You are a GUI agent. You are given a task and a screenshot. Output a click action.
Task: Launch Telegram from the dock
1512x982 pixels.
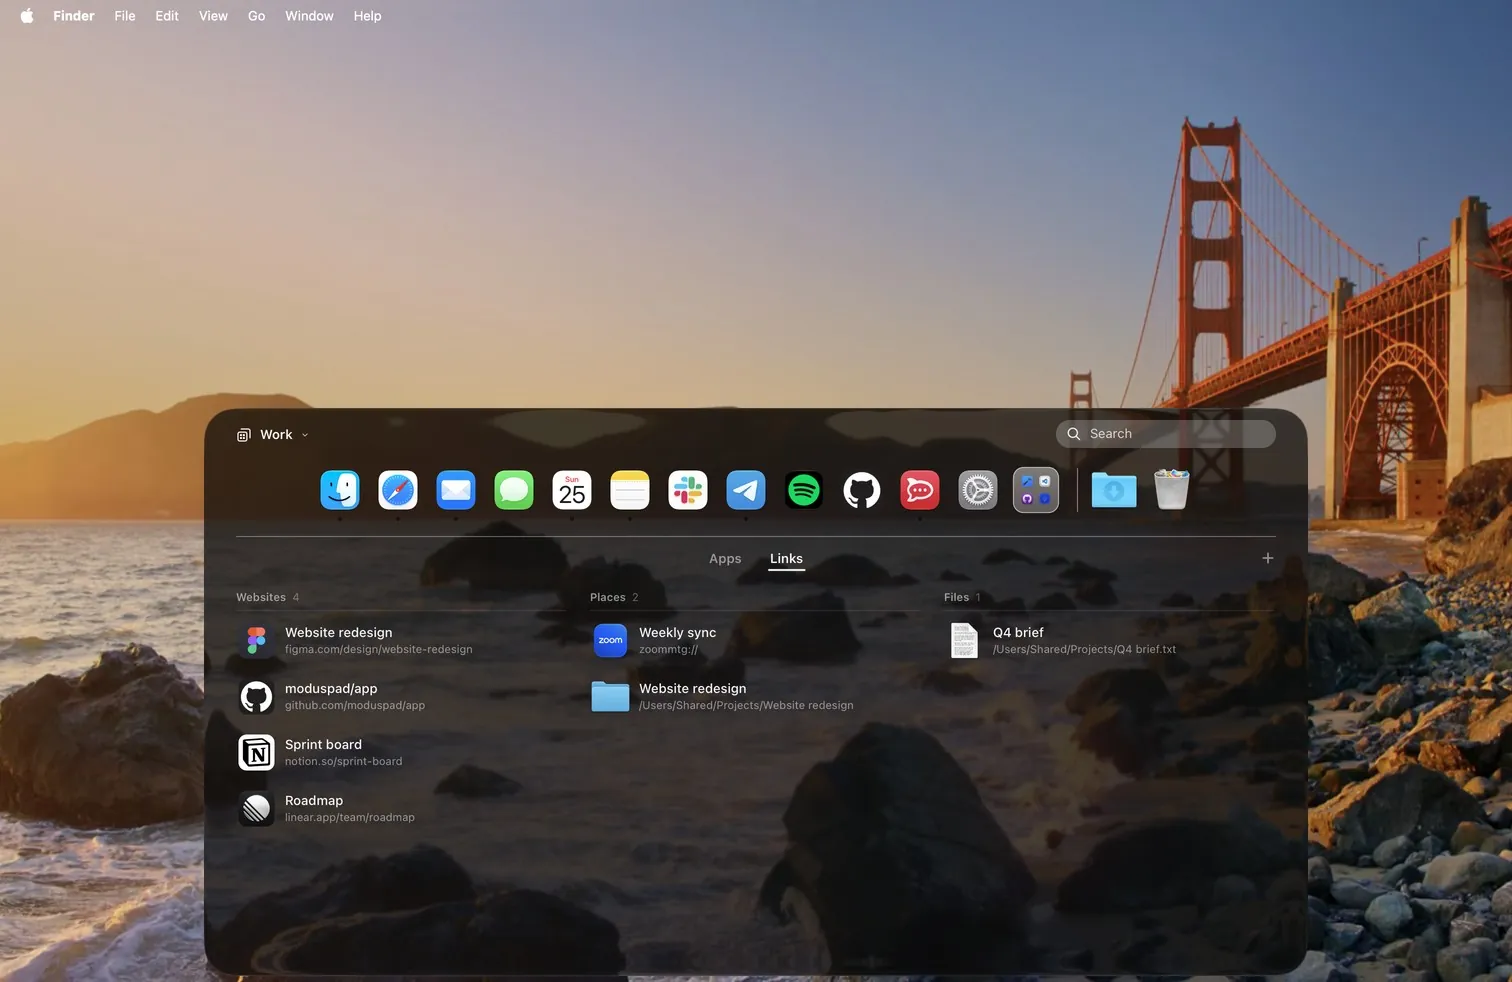746,490
